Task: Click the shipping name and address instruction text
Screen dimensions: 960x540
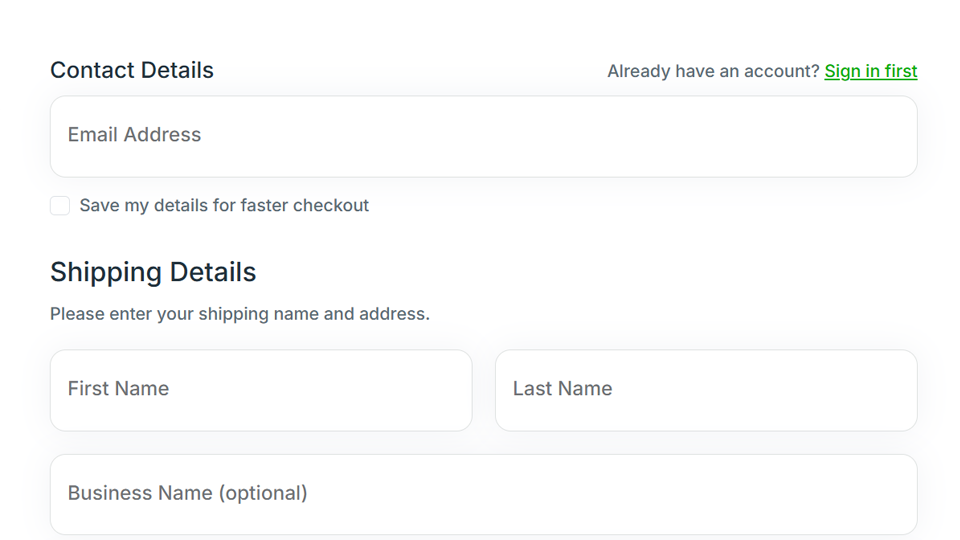Action: 240,314
